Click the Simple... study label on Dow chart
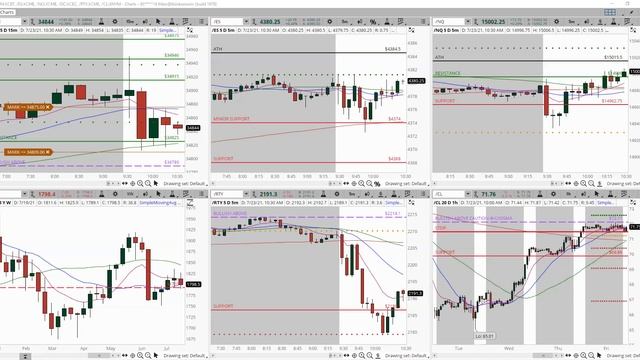The height and width of the screenshot is (360, 640). [167, 30]
